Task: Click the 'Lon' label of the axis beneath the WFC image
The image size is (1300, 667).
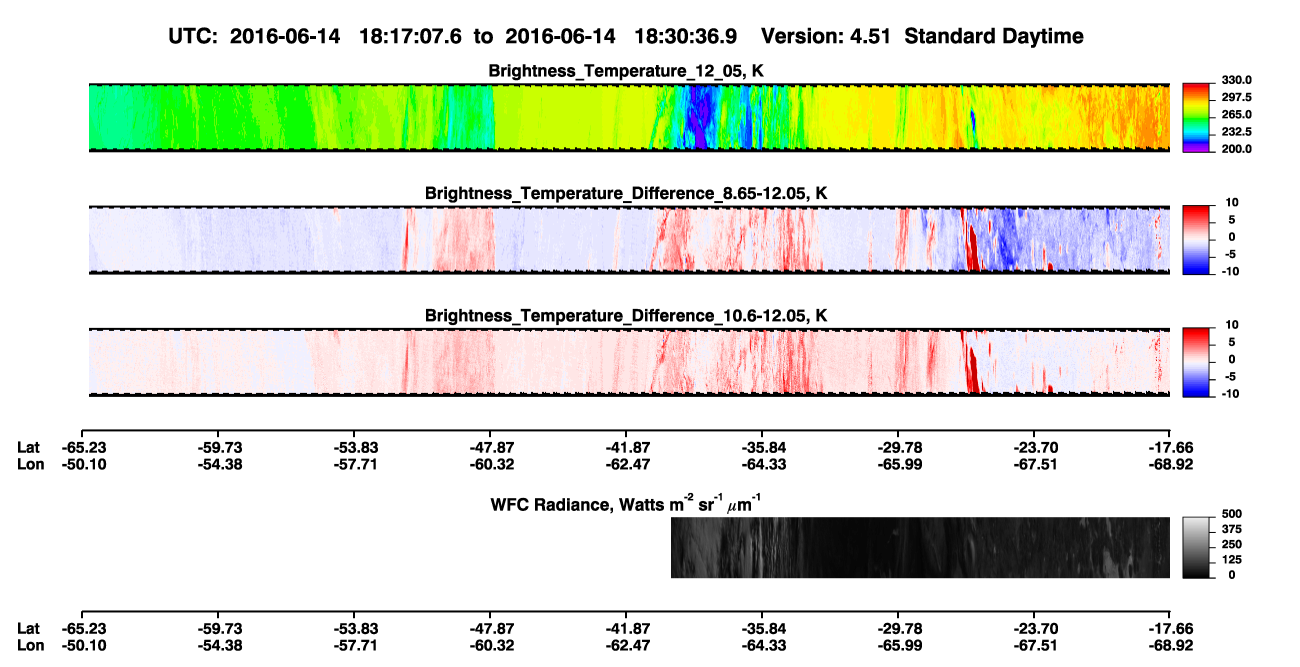Action: point(31,645)
